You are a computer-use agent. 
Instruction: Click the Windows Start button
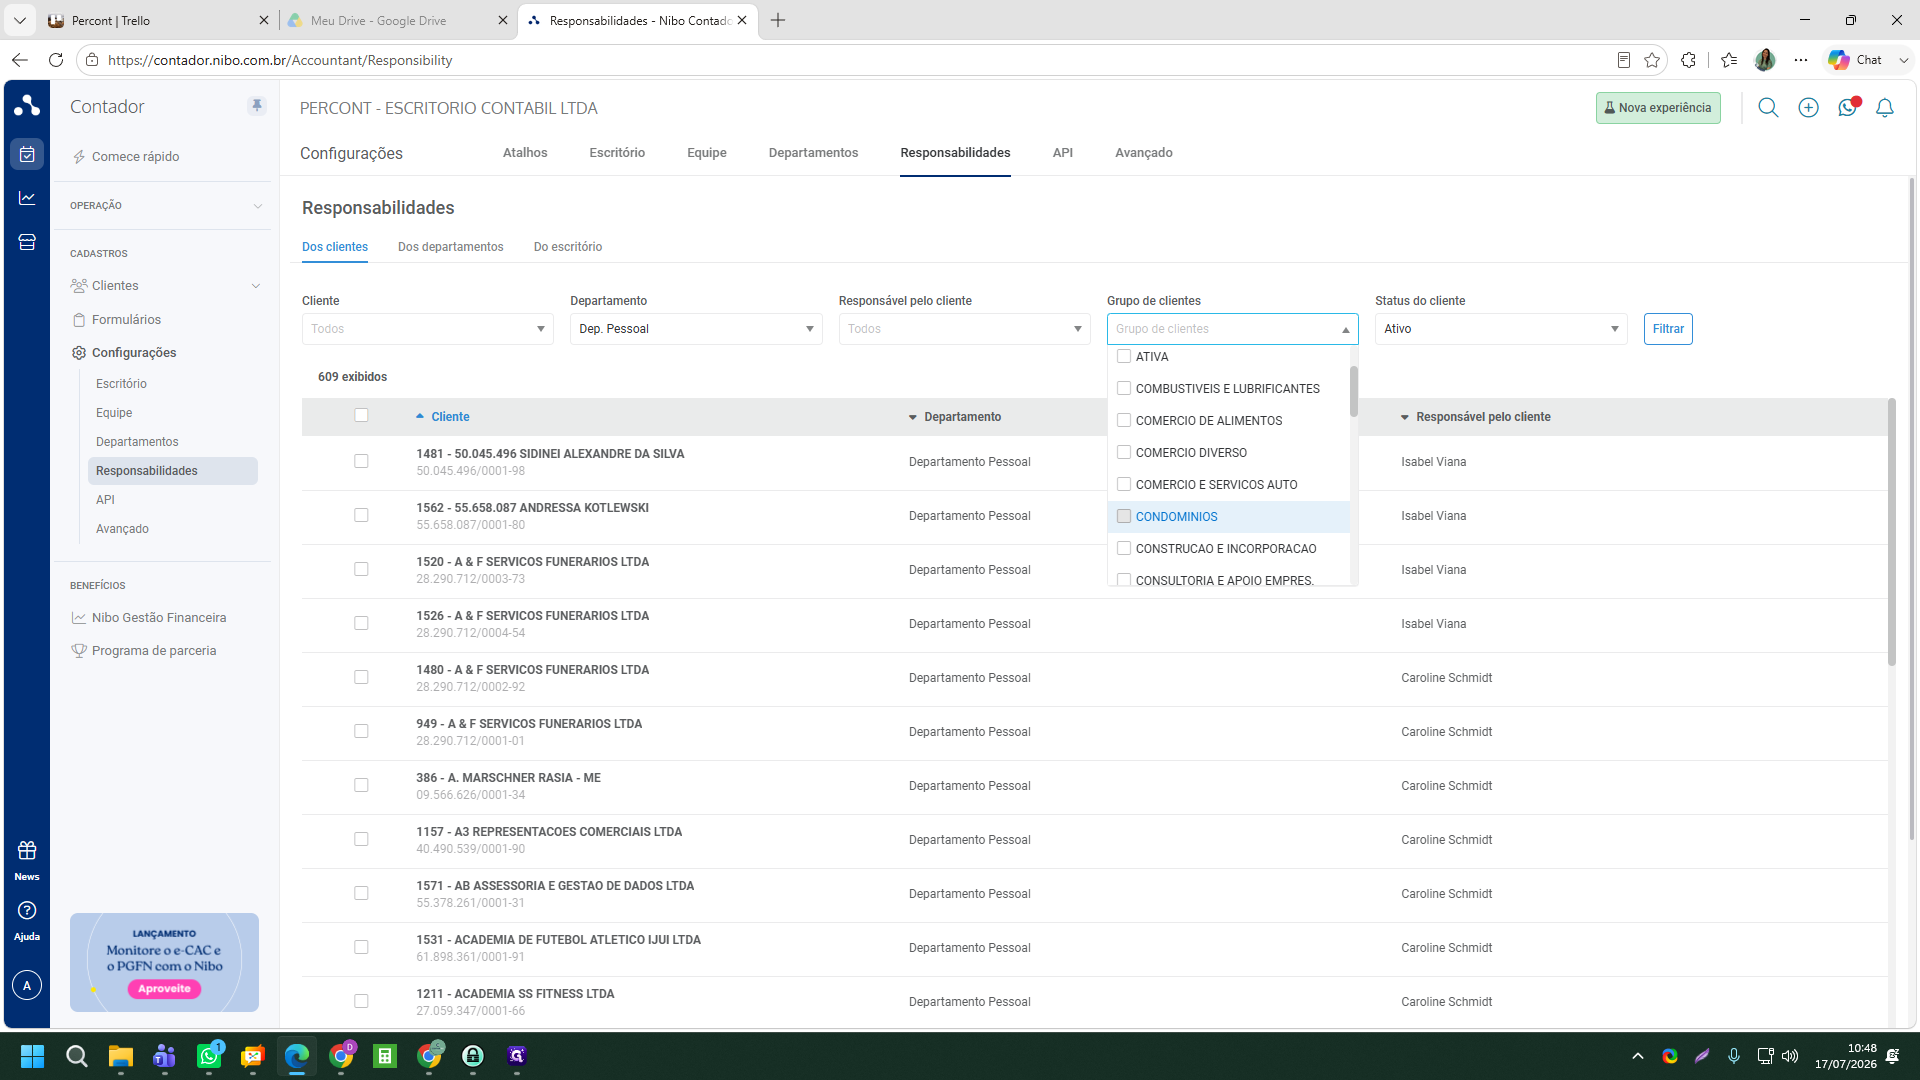coord(33,1056)
